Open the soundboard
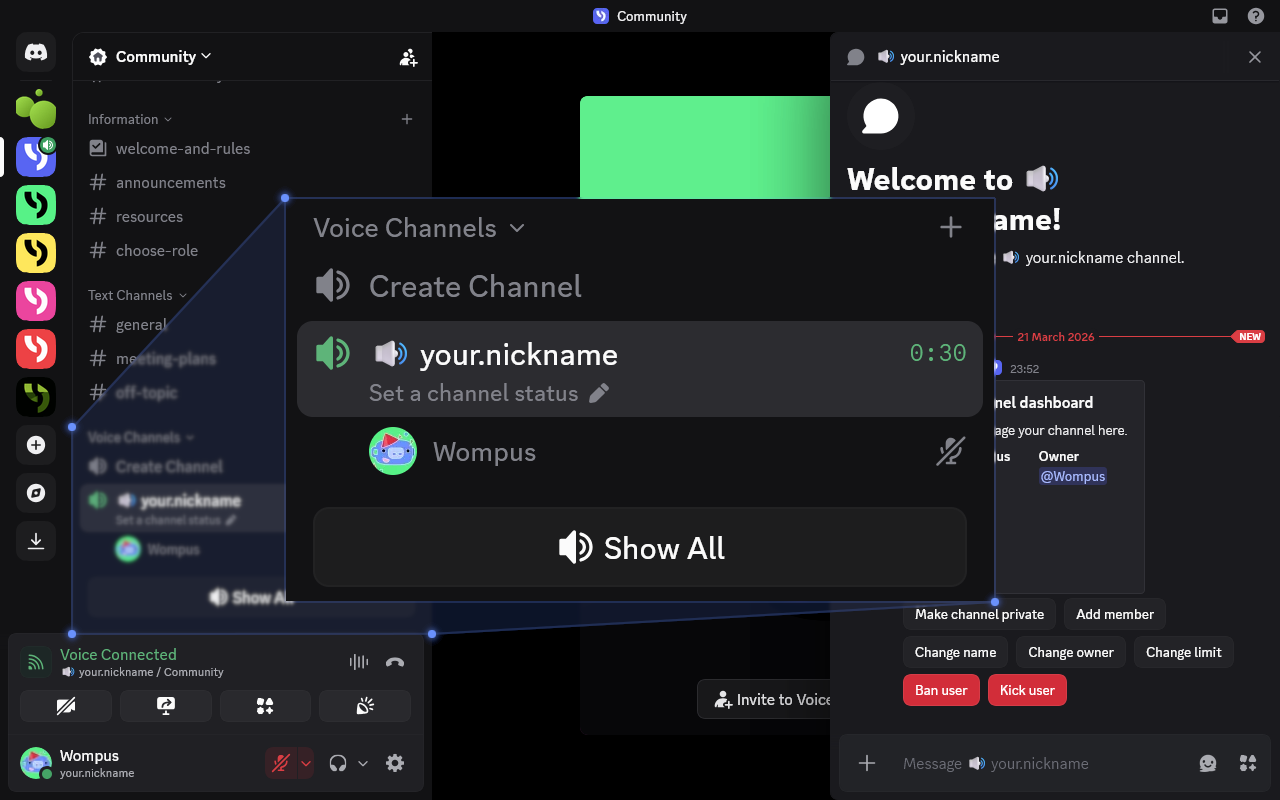1280x800 pixels. click(x=365, y=706)
